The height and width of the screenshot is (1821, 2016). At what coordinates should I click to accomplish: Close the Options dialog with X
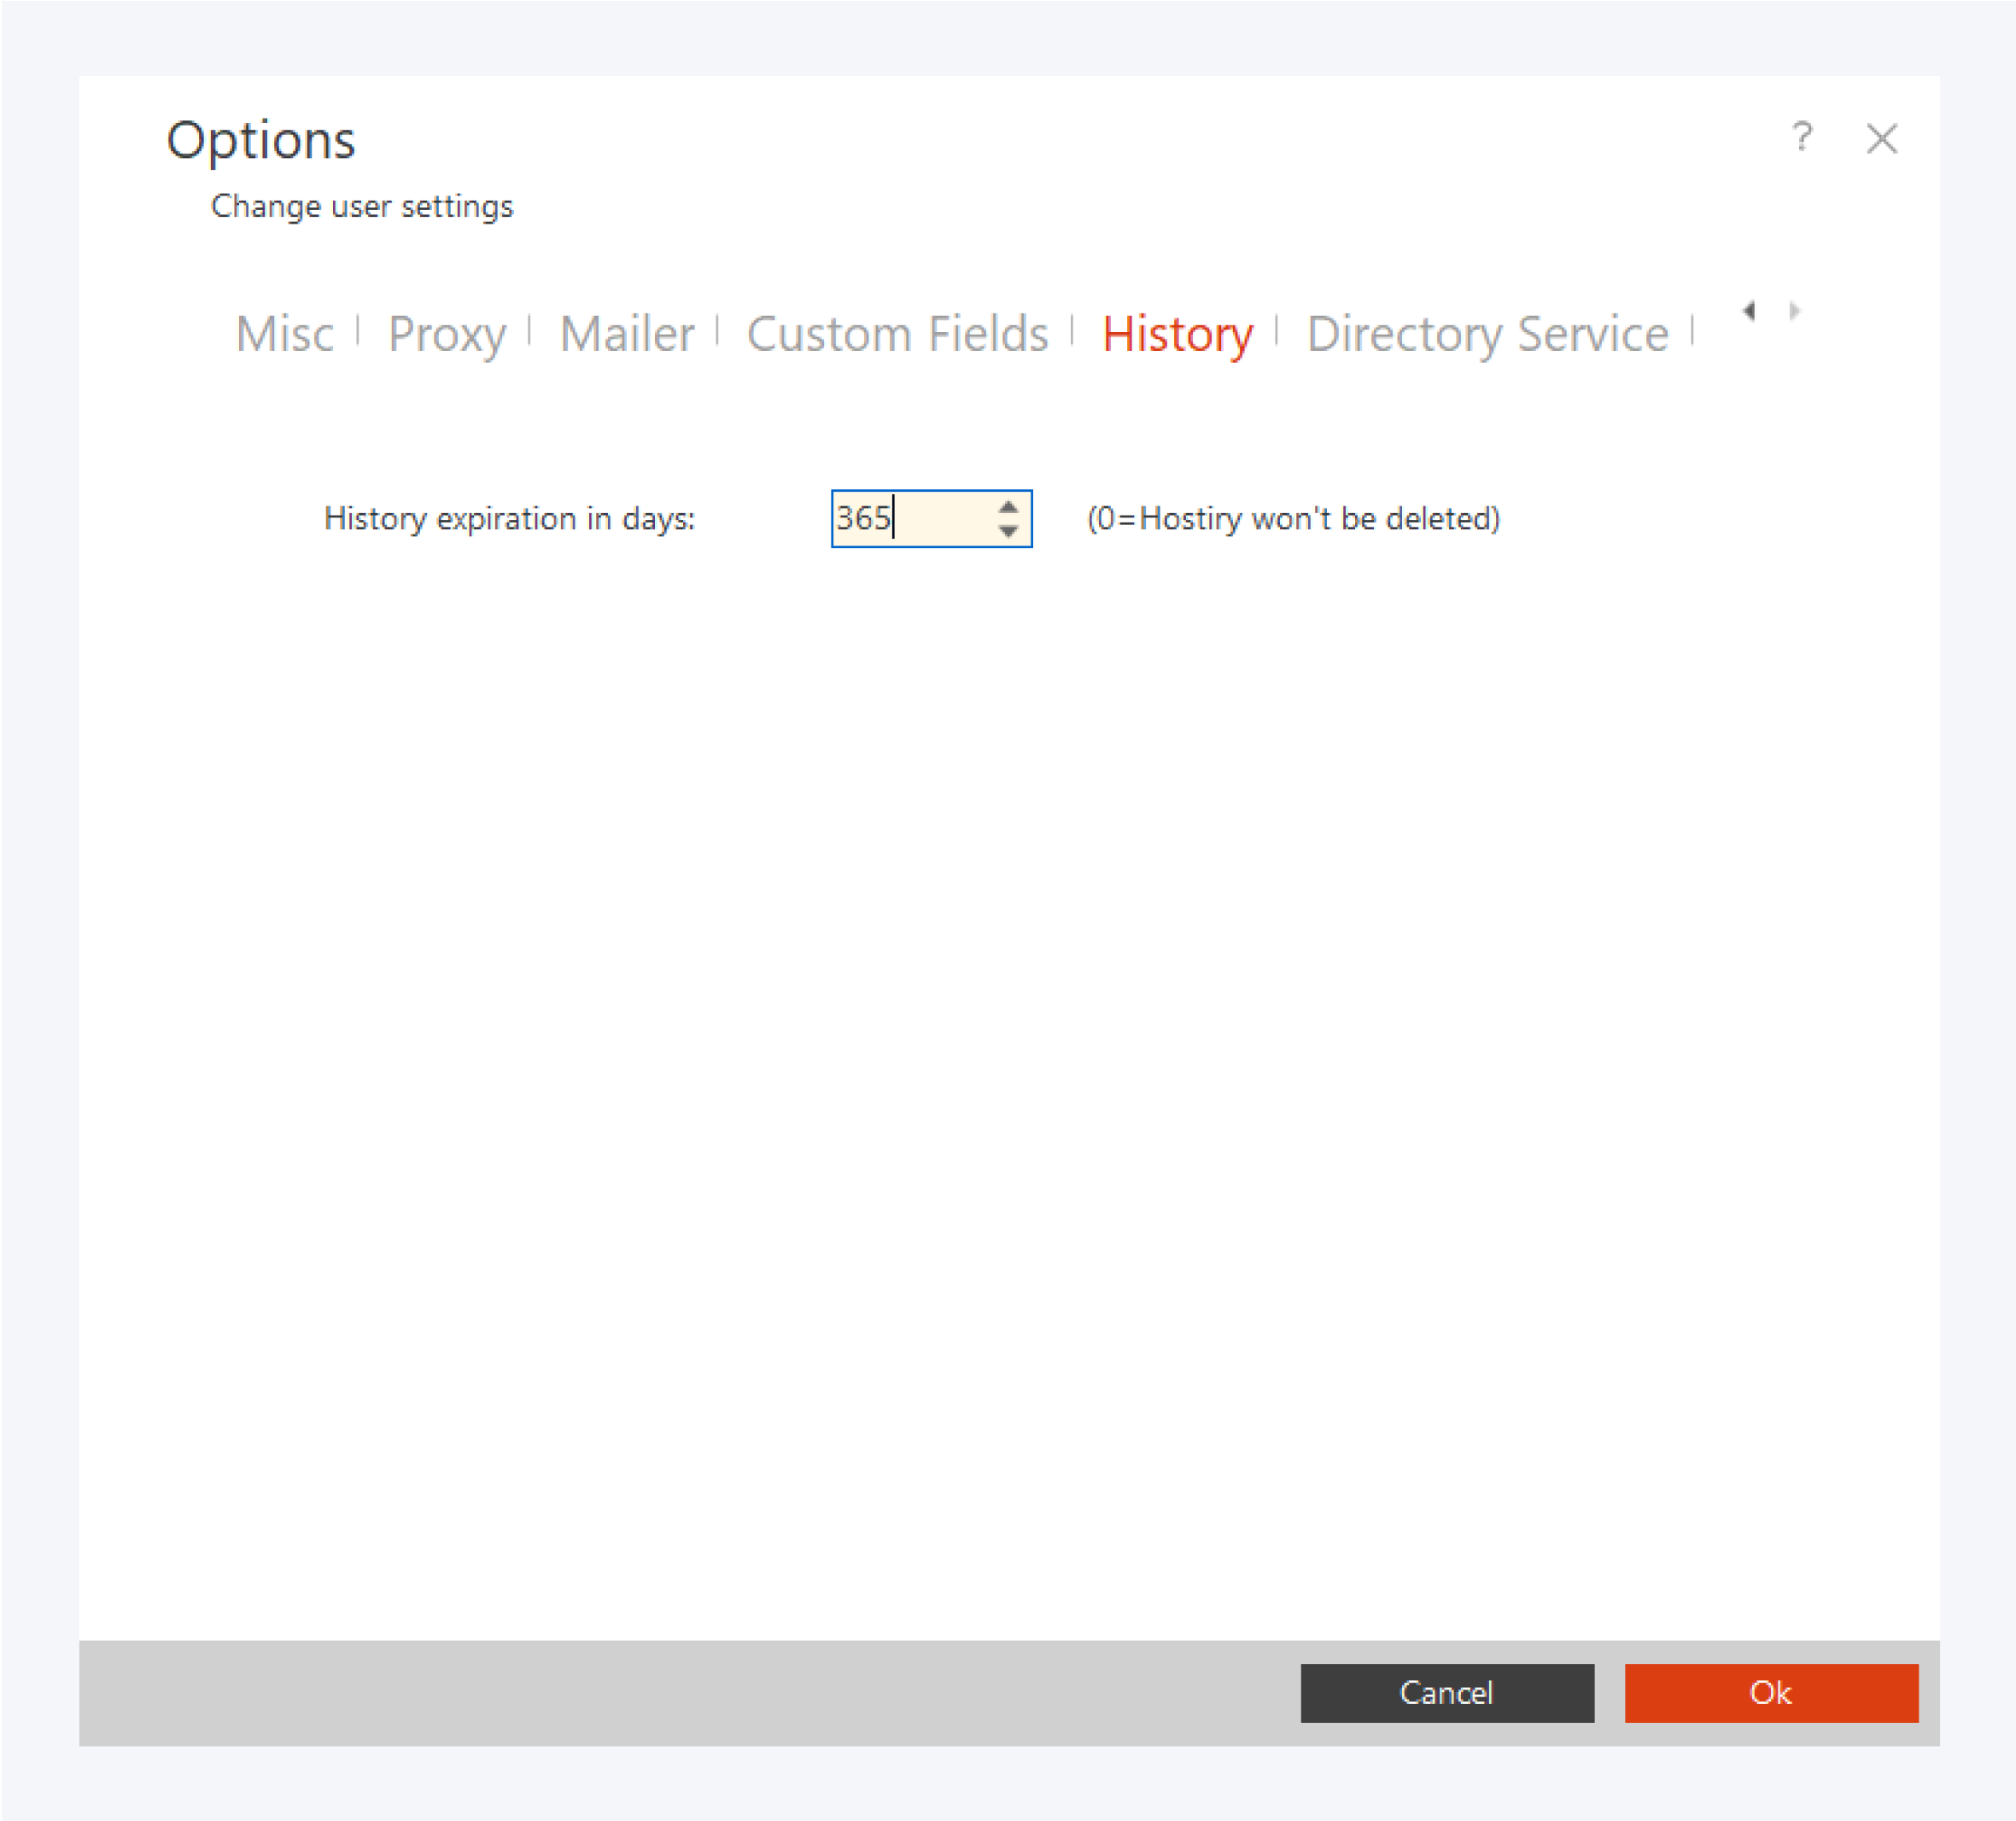(1881, 138)
